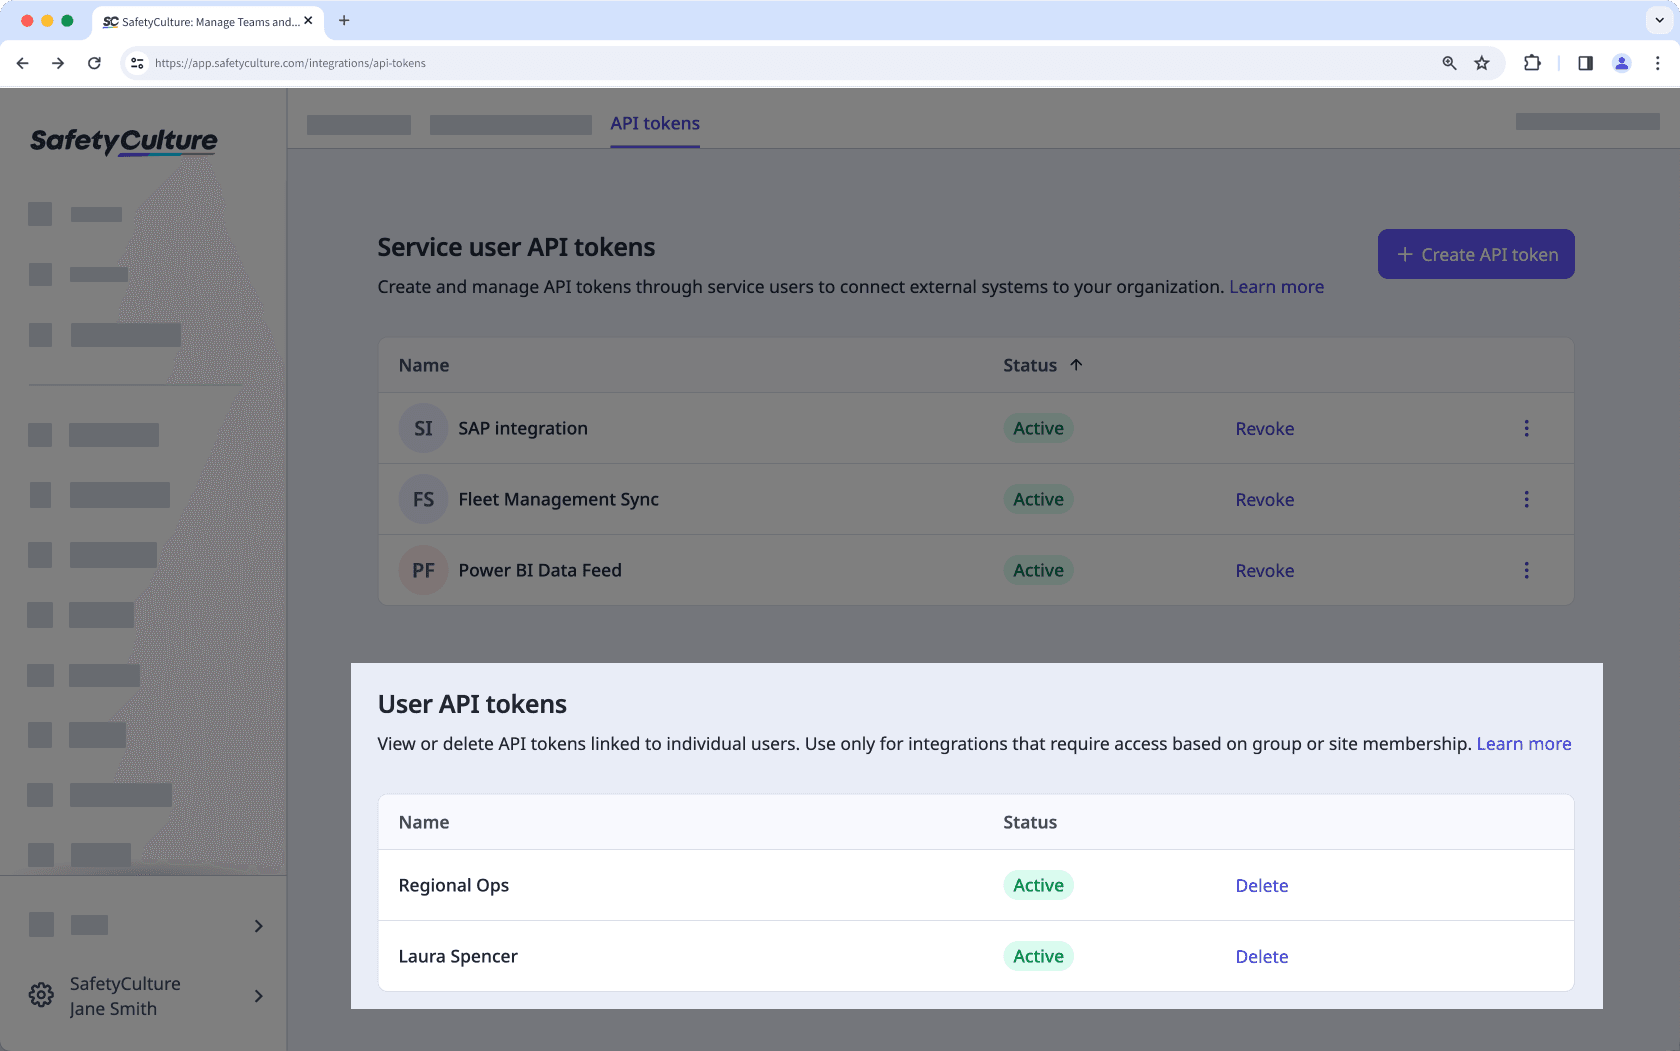1680x1051 pixels.
Task: Click the Create API token button
Action: (x=1475, y=254)
